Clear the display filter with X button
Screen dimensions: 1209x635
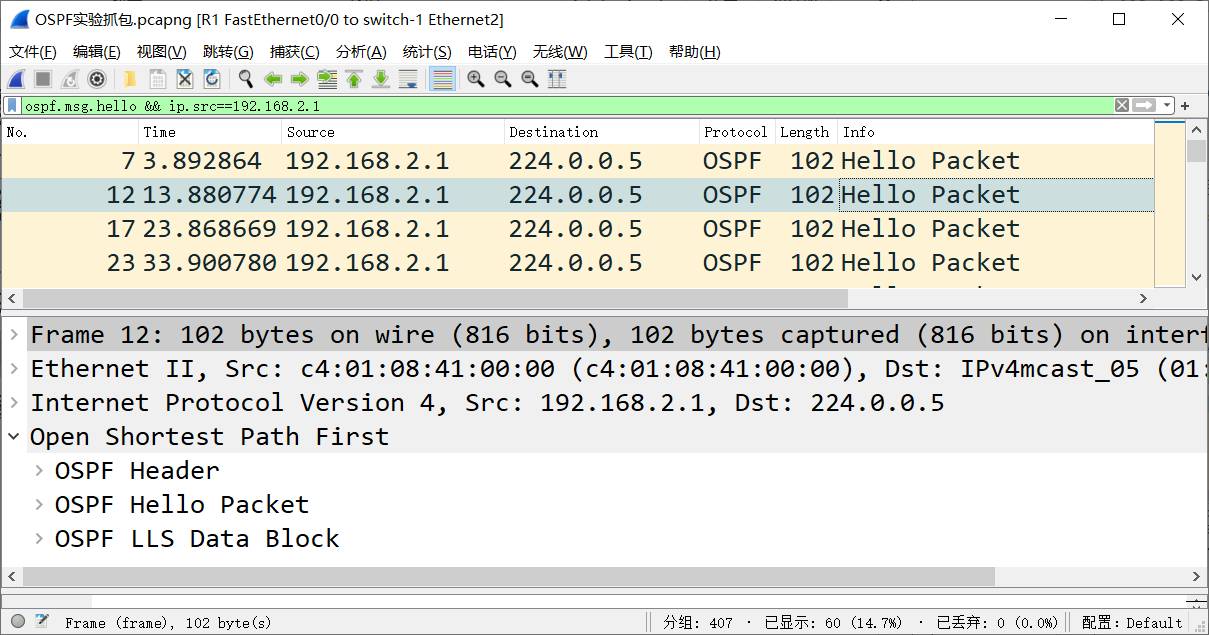point(1122,105)
